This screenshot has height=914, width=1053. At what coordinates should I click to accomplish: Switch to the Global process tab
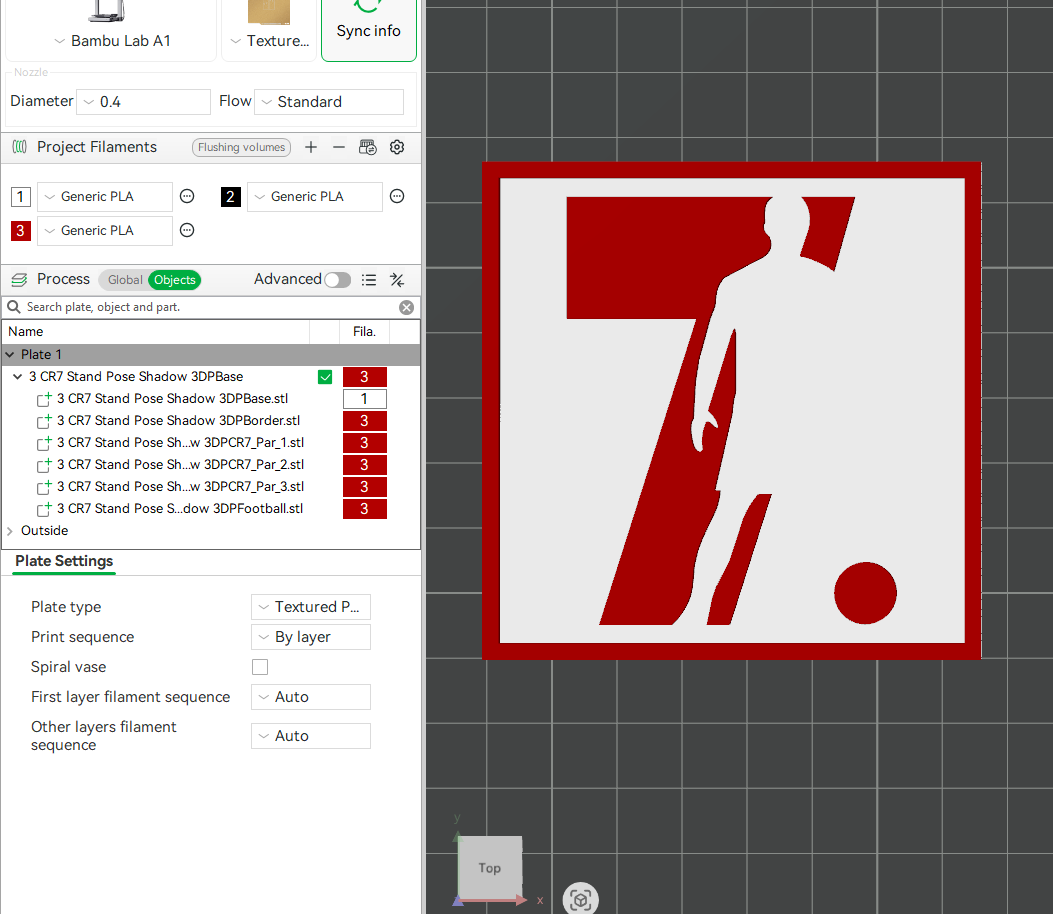click(x=125, y=280)
